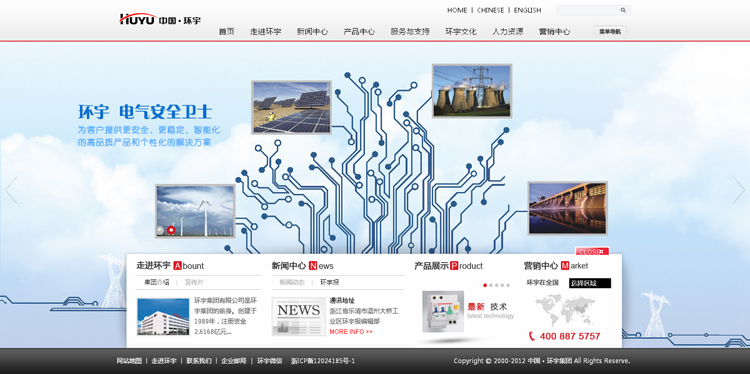Advance to the next banner slide arrow
The height and width of the screenshot is (374, 750).
(739, 190)
